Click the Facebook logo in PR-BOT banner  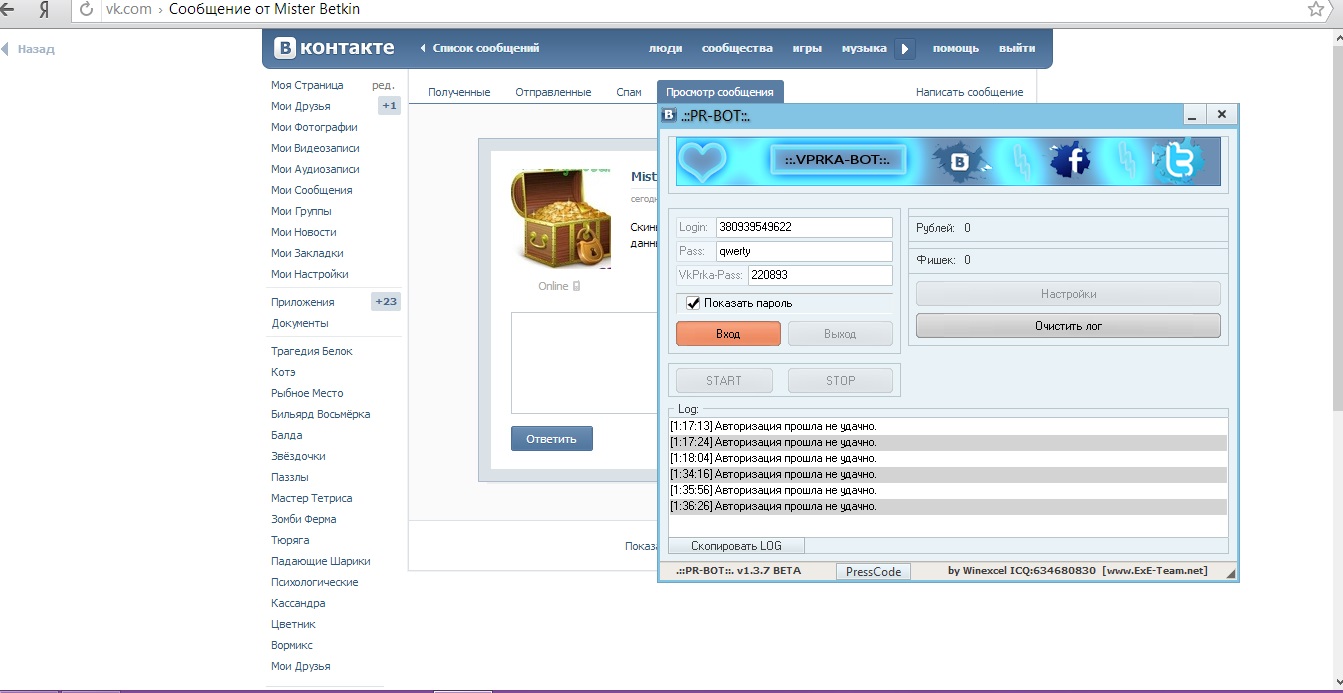pos(1070,161)
